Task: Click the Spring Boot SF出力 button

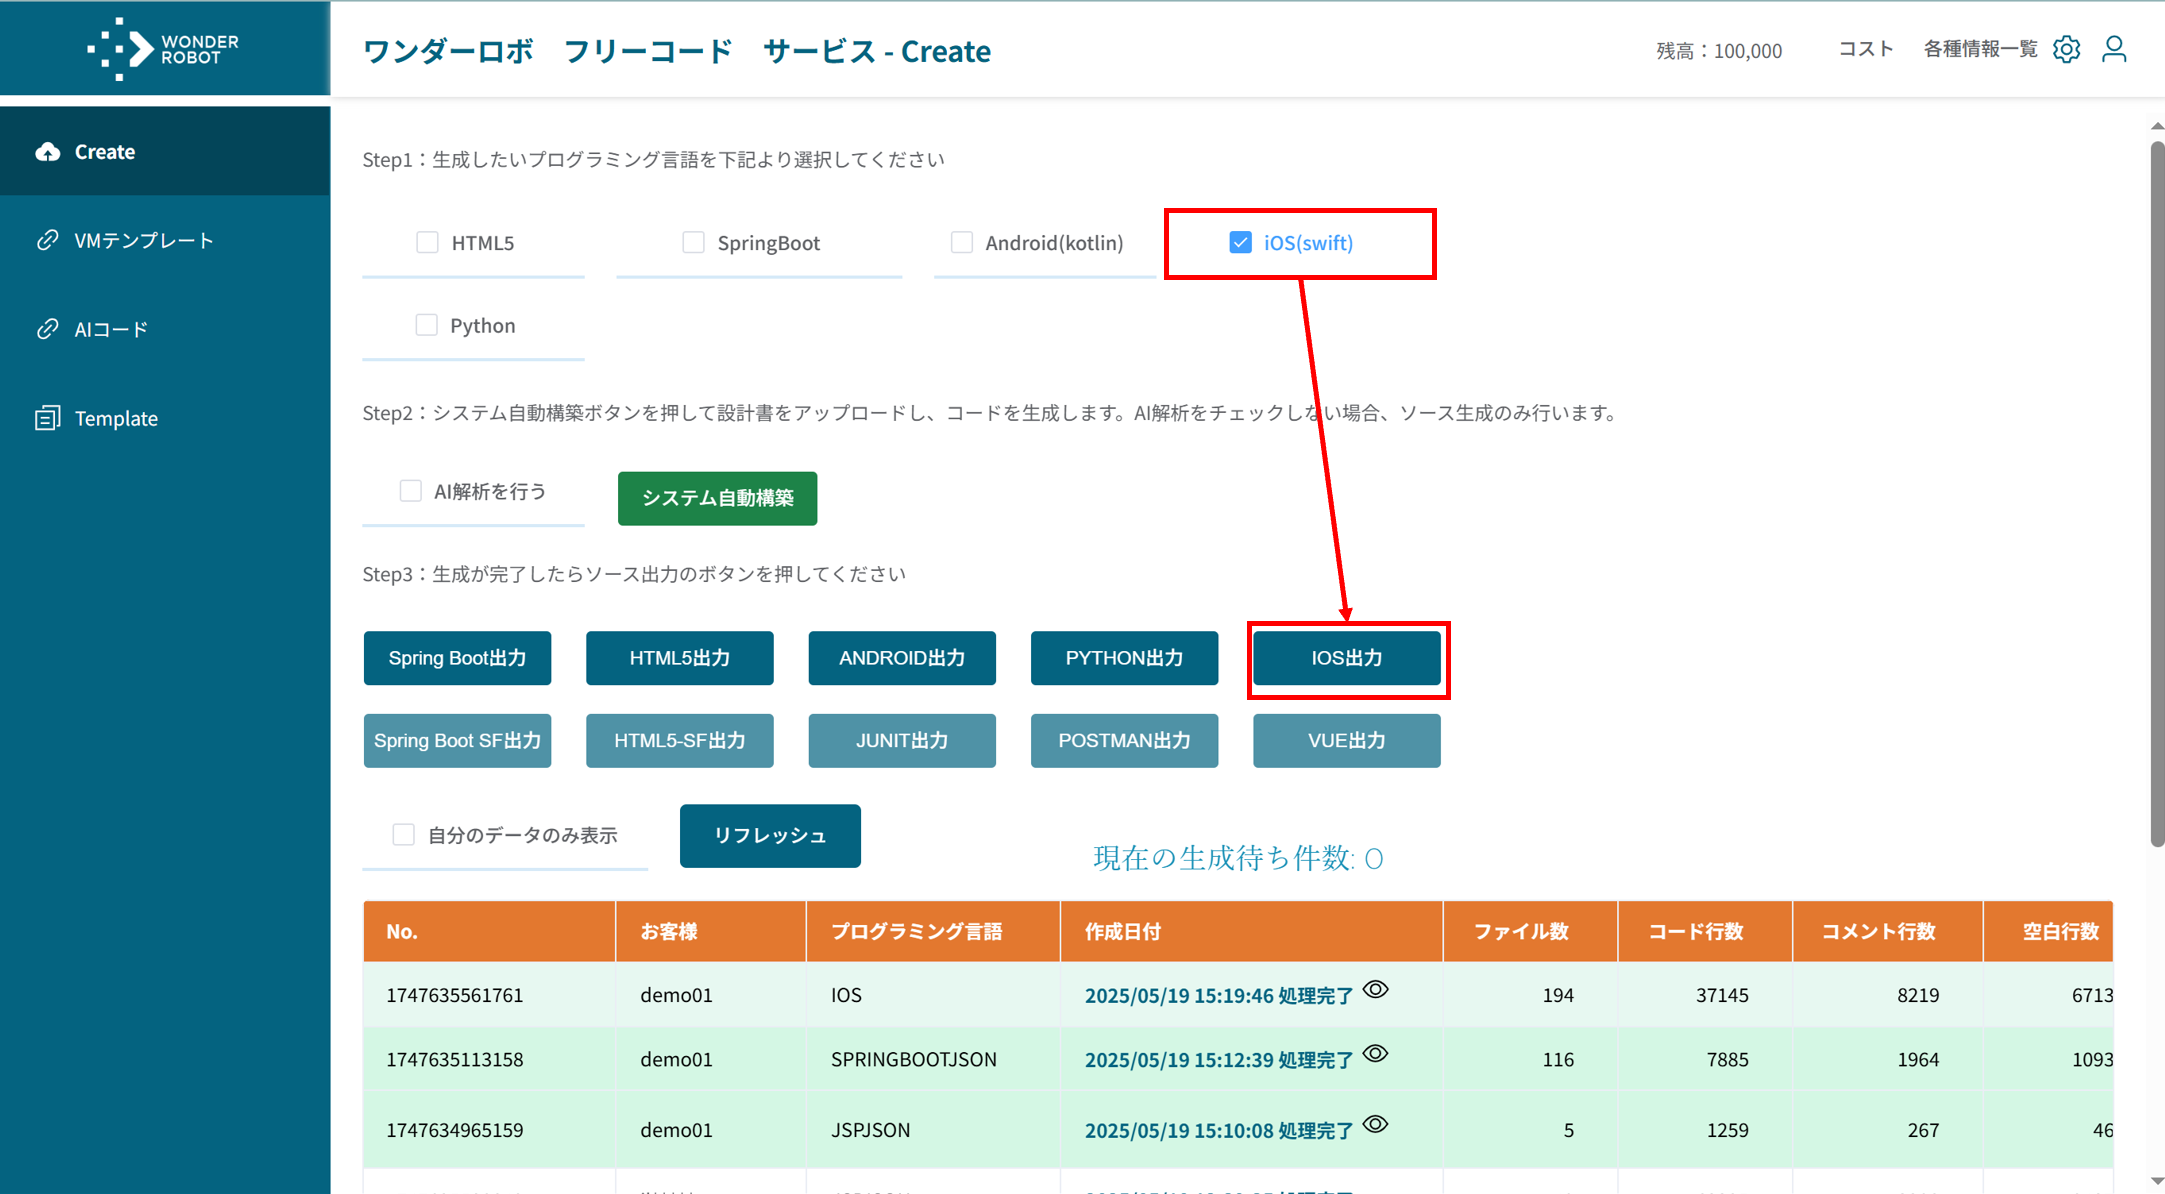Action: [x=457, y=741]
